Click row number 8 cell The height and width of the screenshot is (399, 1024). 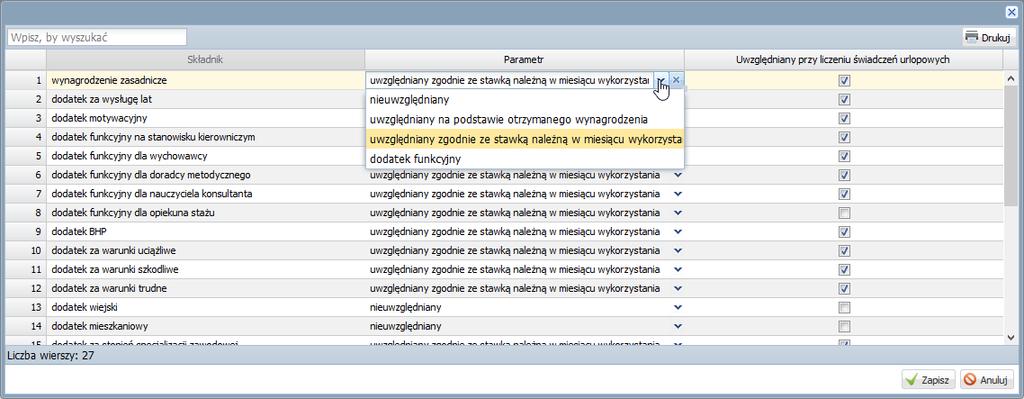tap(26, 213)
